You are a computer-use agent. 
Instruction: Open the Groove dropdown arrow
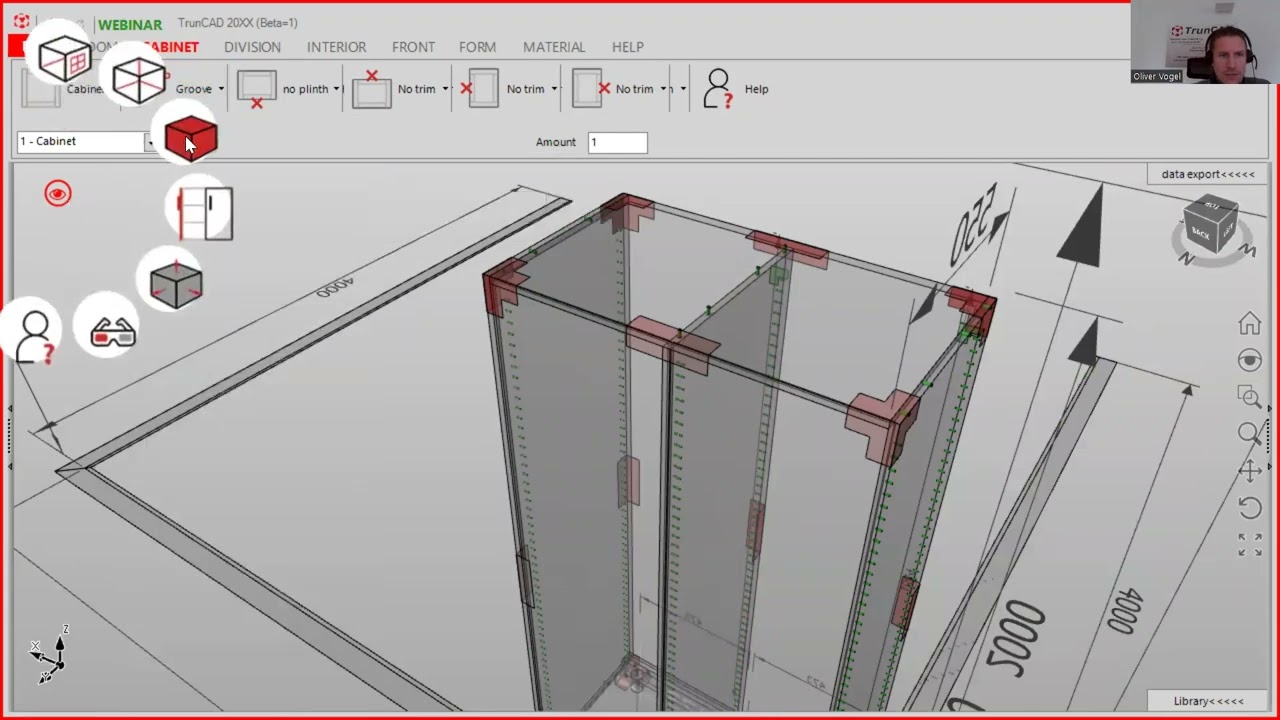(221, 89)
